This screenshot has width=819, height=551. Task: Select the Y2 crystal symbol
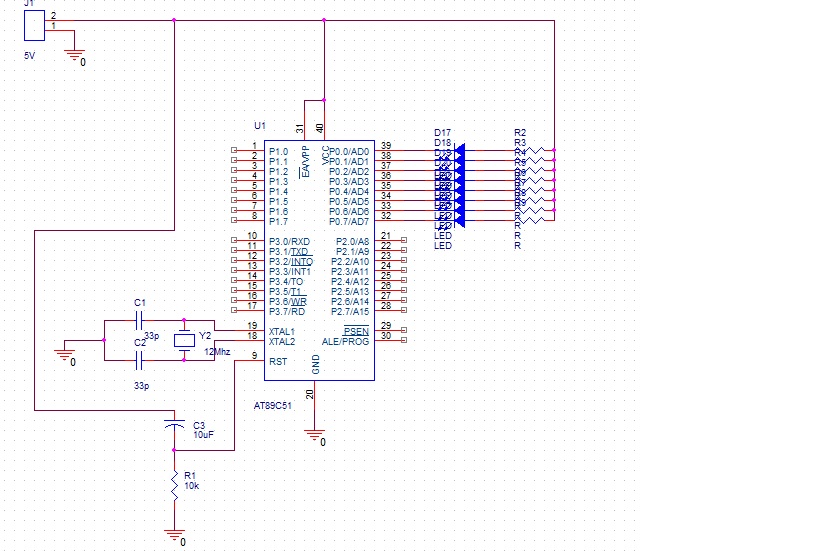[184, 341]
